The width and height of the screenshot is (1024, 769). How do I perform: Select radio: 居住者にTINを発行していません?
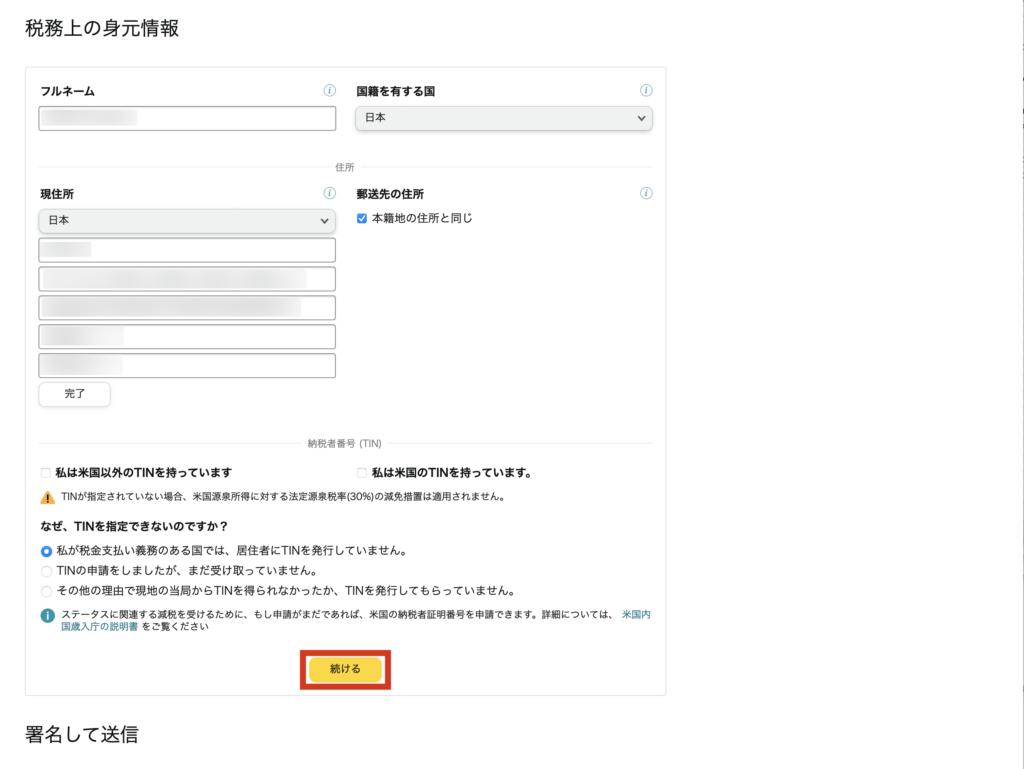(46, 551)
